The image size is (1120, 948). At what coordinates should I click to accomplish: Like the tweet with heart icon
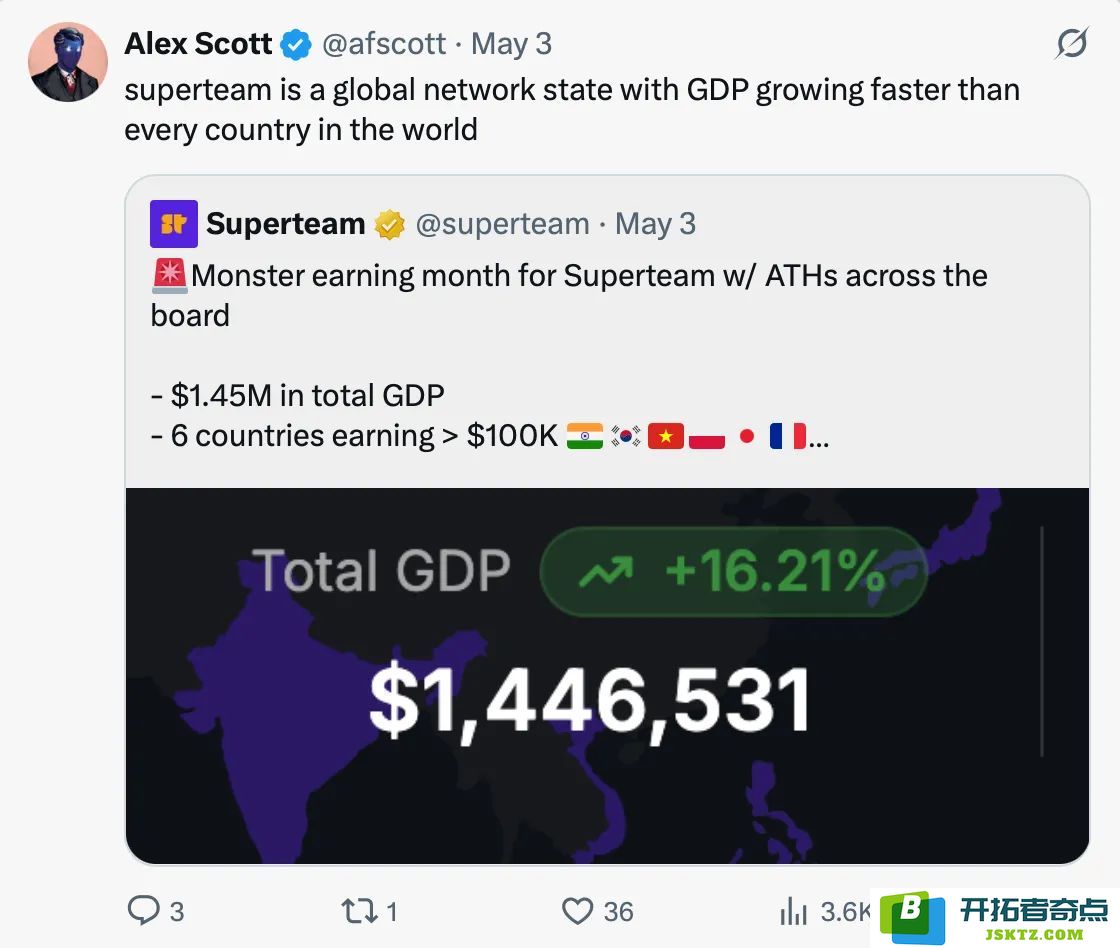pos(577,911)
